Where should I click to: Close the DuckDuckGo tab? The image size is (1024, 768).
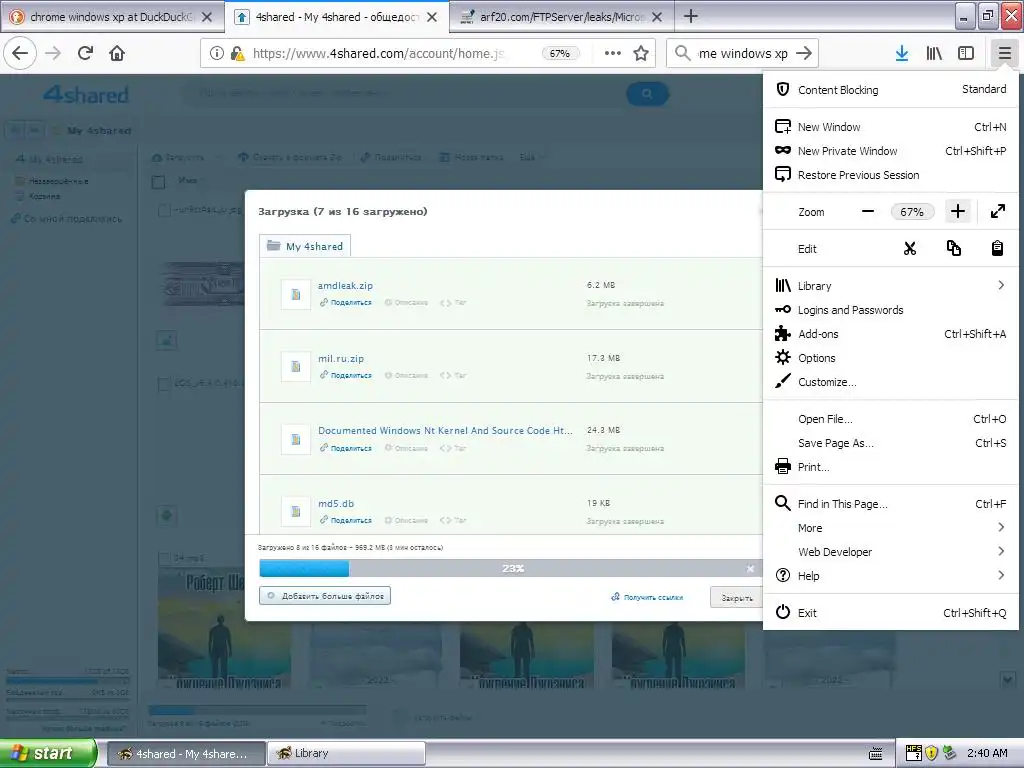click(x=207, y=17)
